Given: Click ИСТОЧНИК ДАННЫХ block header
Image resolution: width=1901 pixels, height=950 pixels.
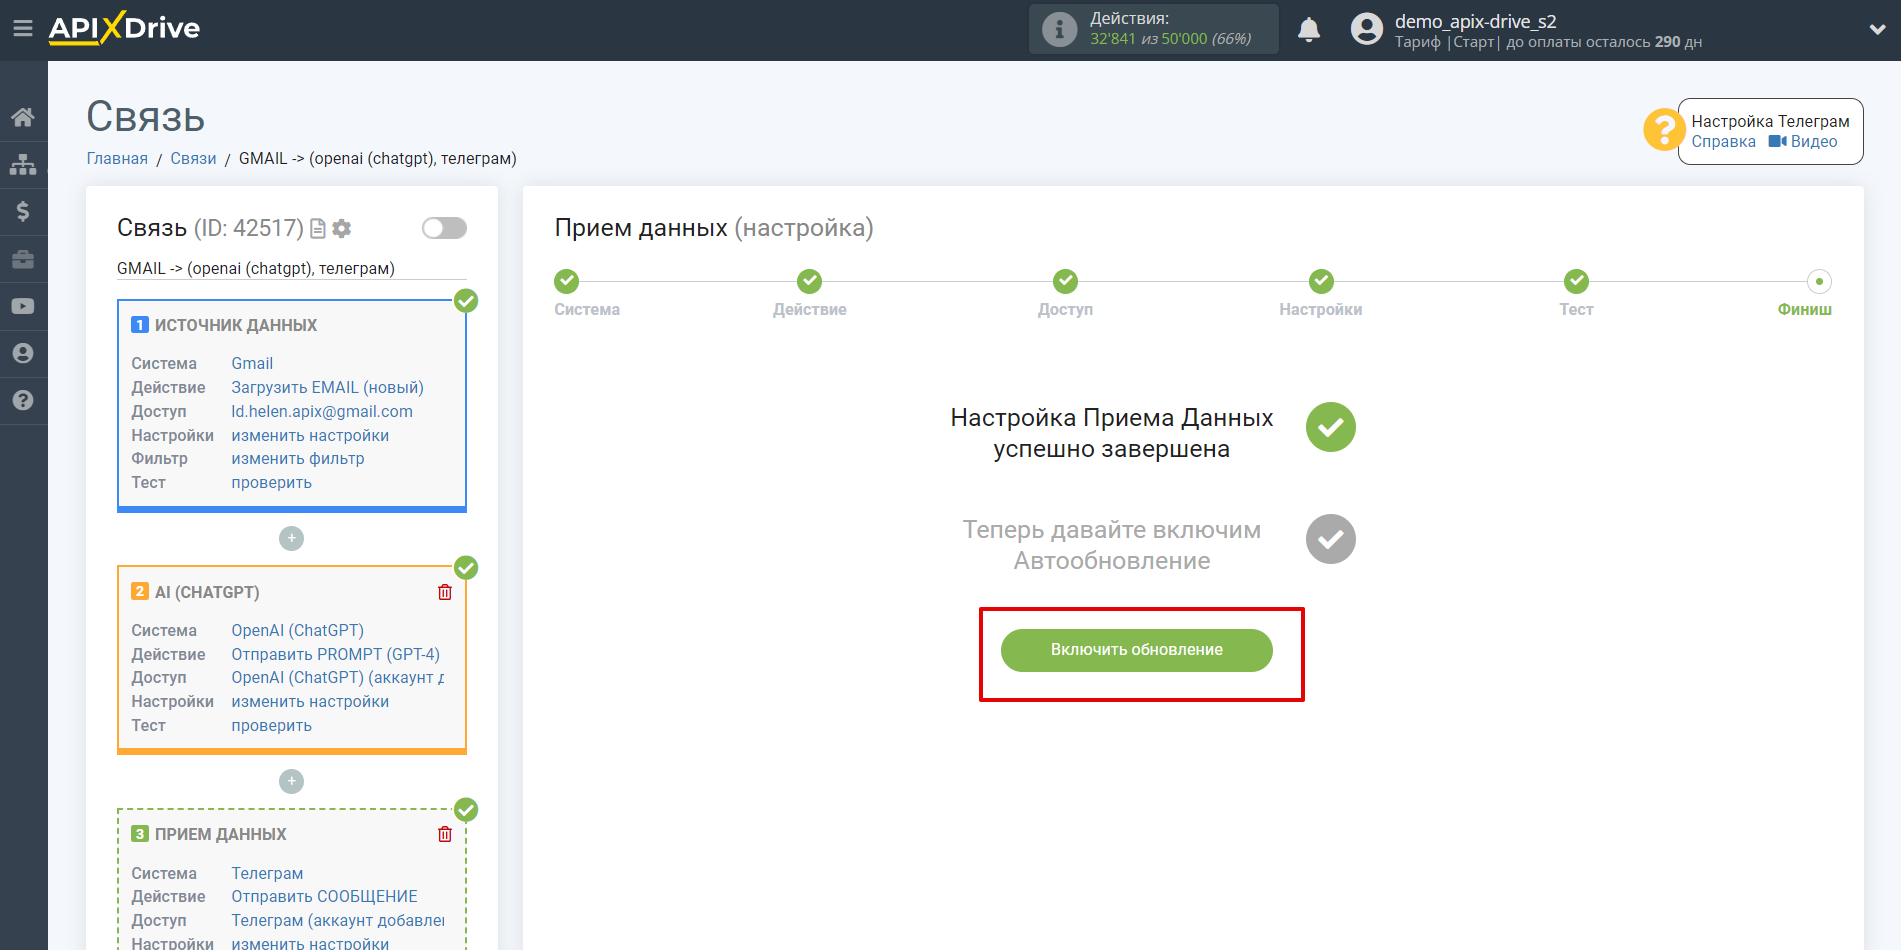Looking at the screenshot, I should pyautogui.click(x=236, y=325).
